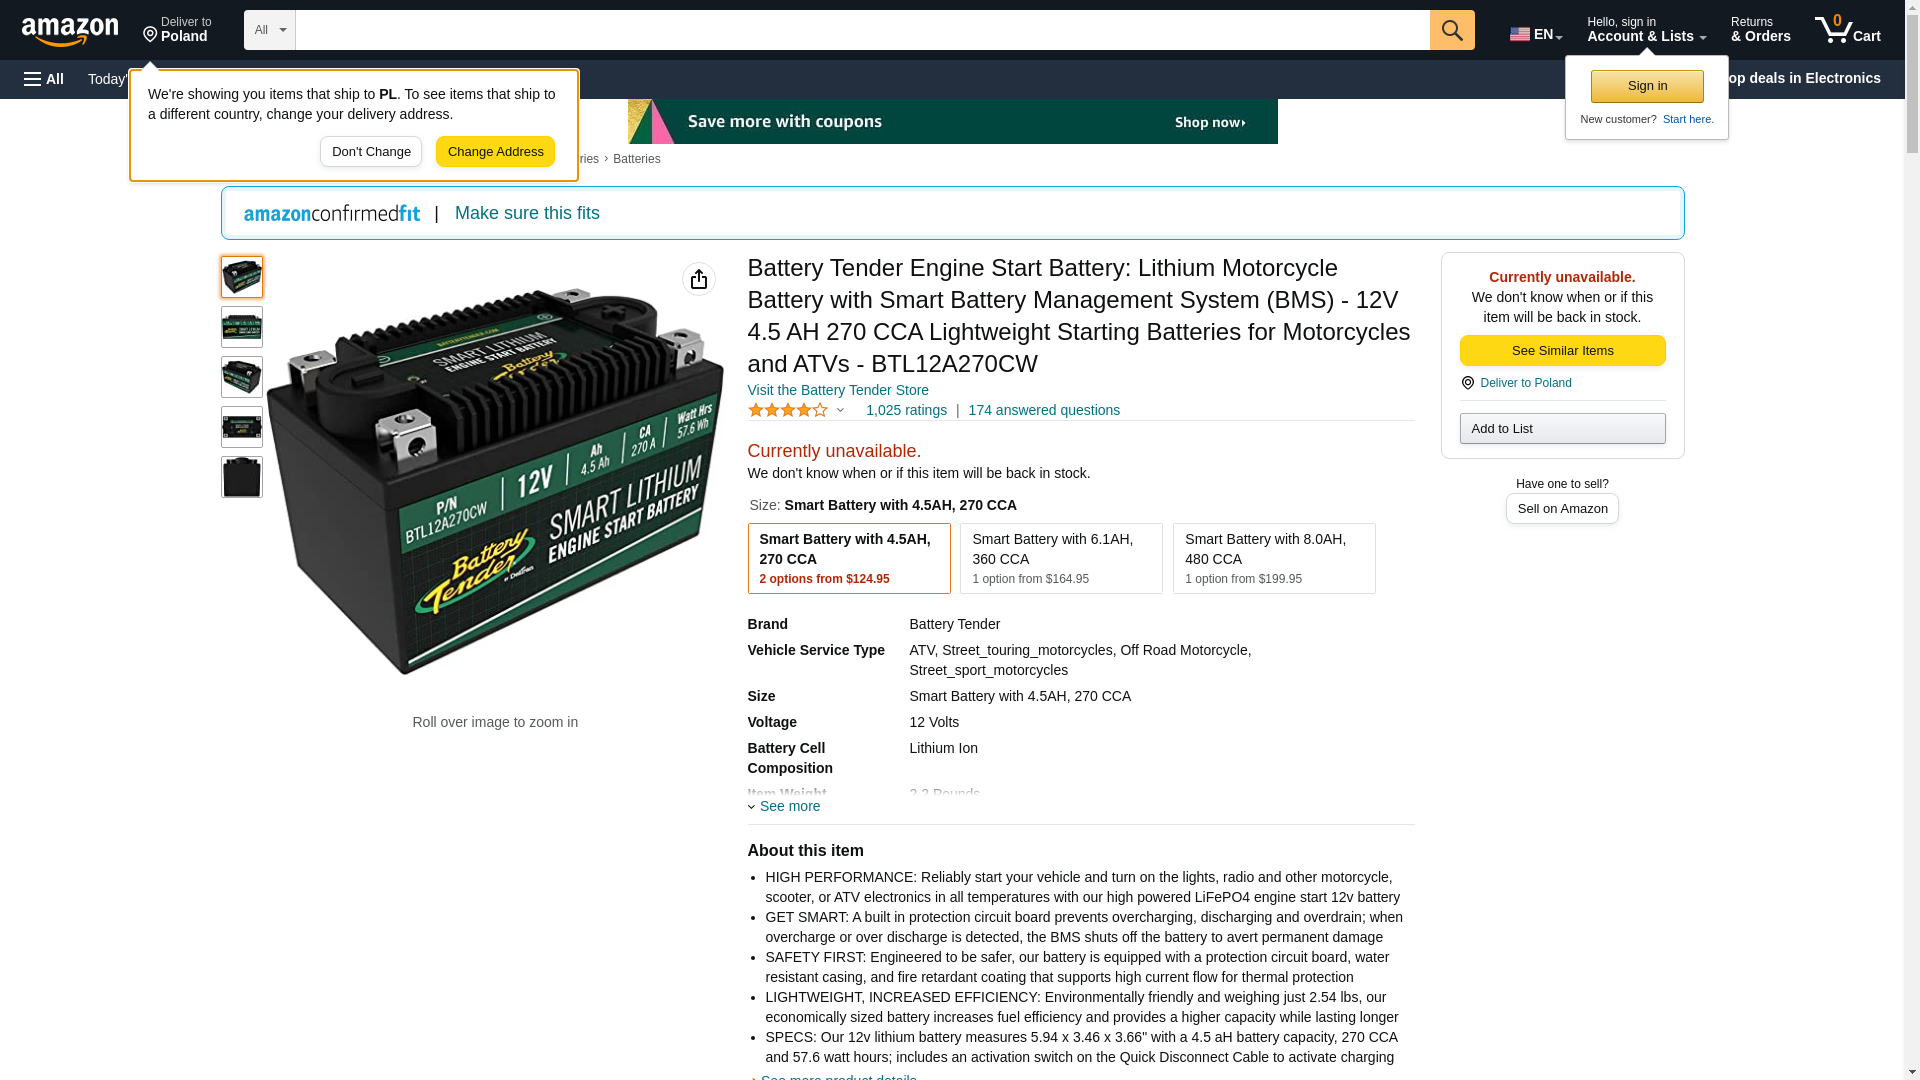Image resolution: width=1920 pixels, height=1080 pixels.
Task: Open the shopping cart icon
Action: (x=1847, y=30)
